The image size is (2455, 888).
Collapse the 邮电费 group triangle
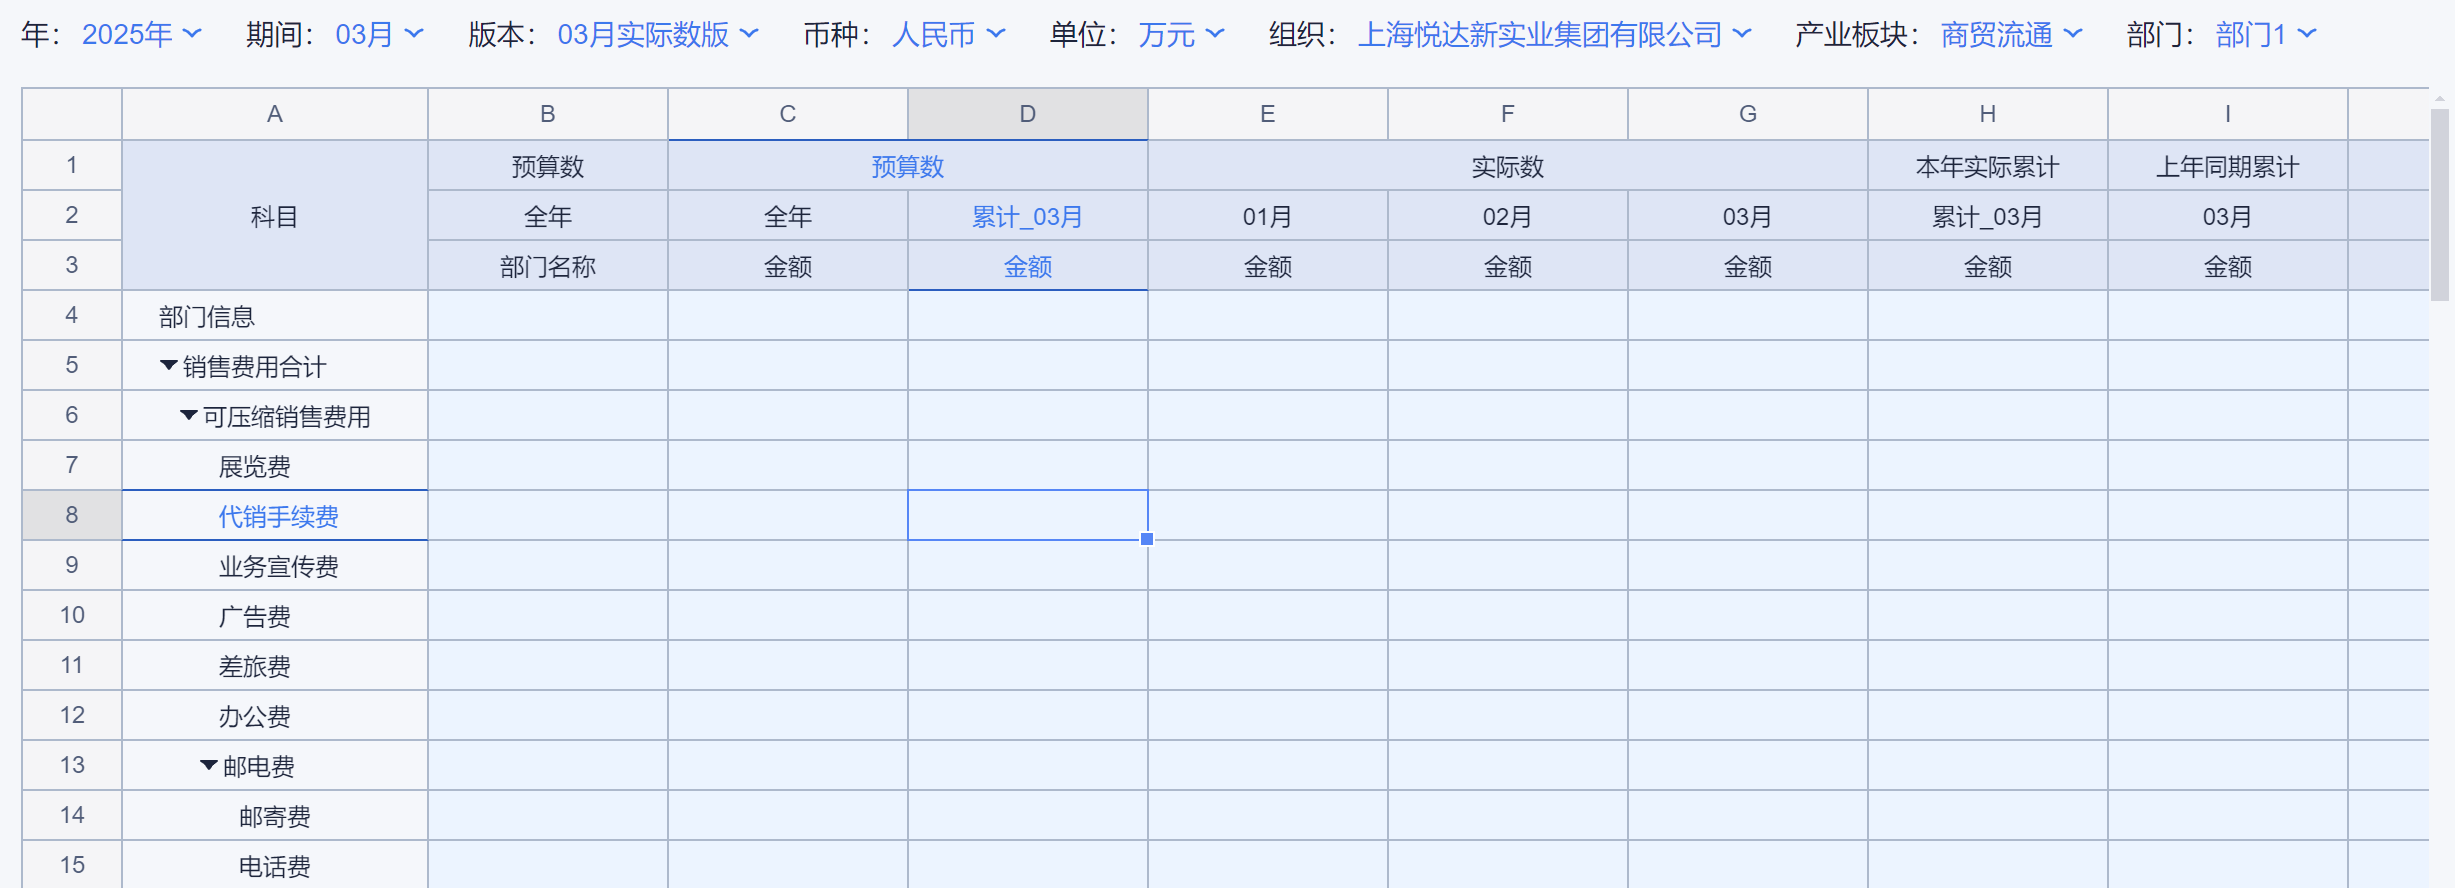click(x=209, y=766)
